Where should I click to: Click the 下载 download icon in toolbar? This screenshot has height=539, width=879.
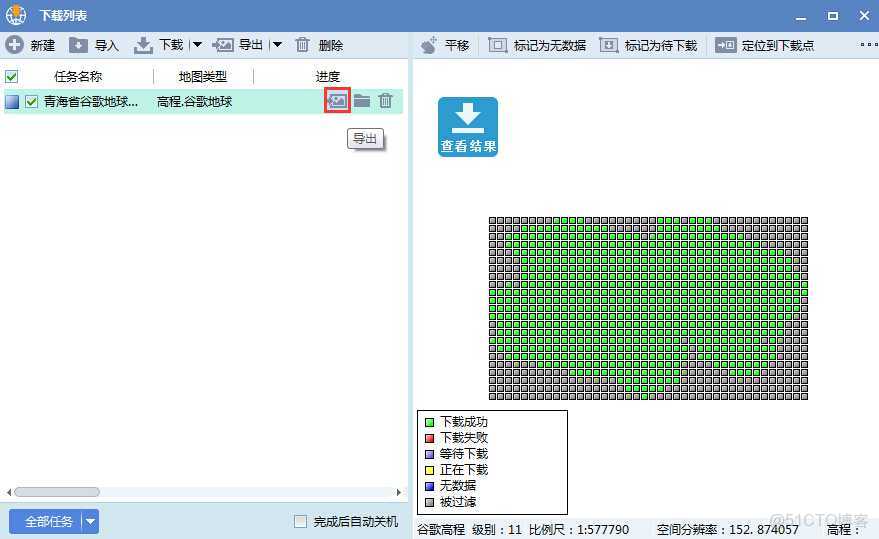click(x=143, y=45)
